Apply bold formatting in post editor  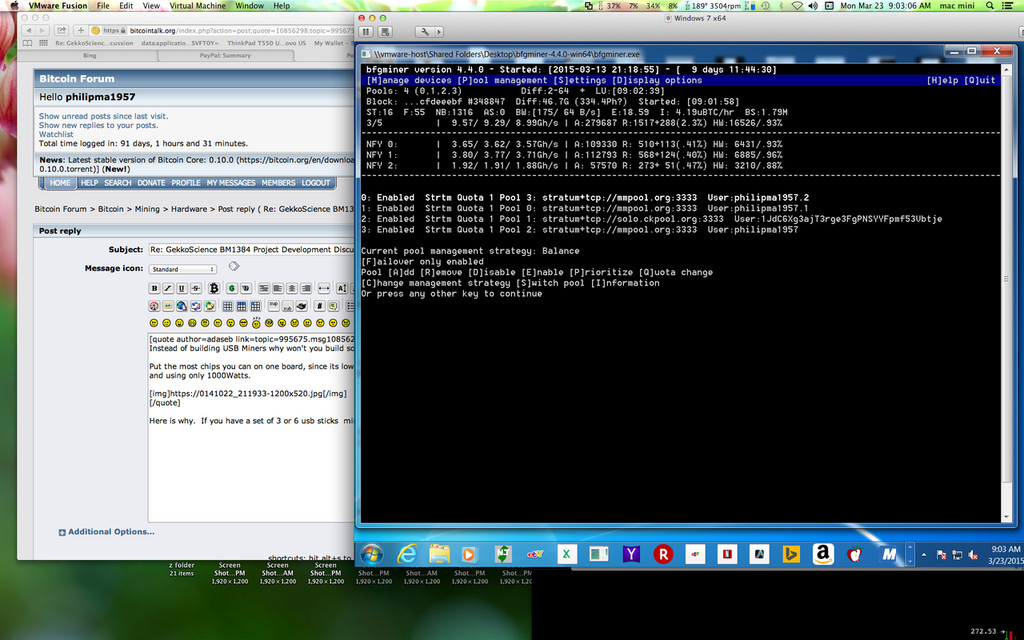point(155,288)
